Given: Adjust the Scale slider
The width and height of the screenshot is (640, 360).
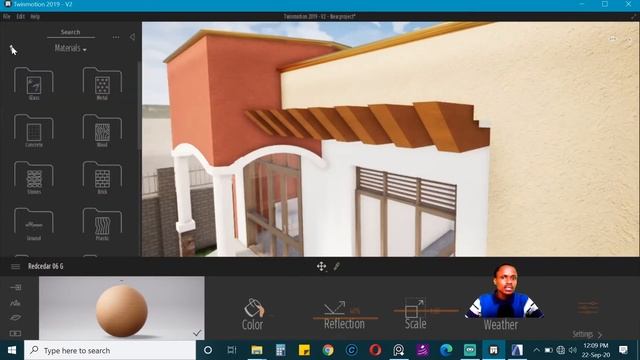Looking at the screenshot, I should (426, 311).
